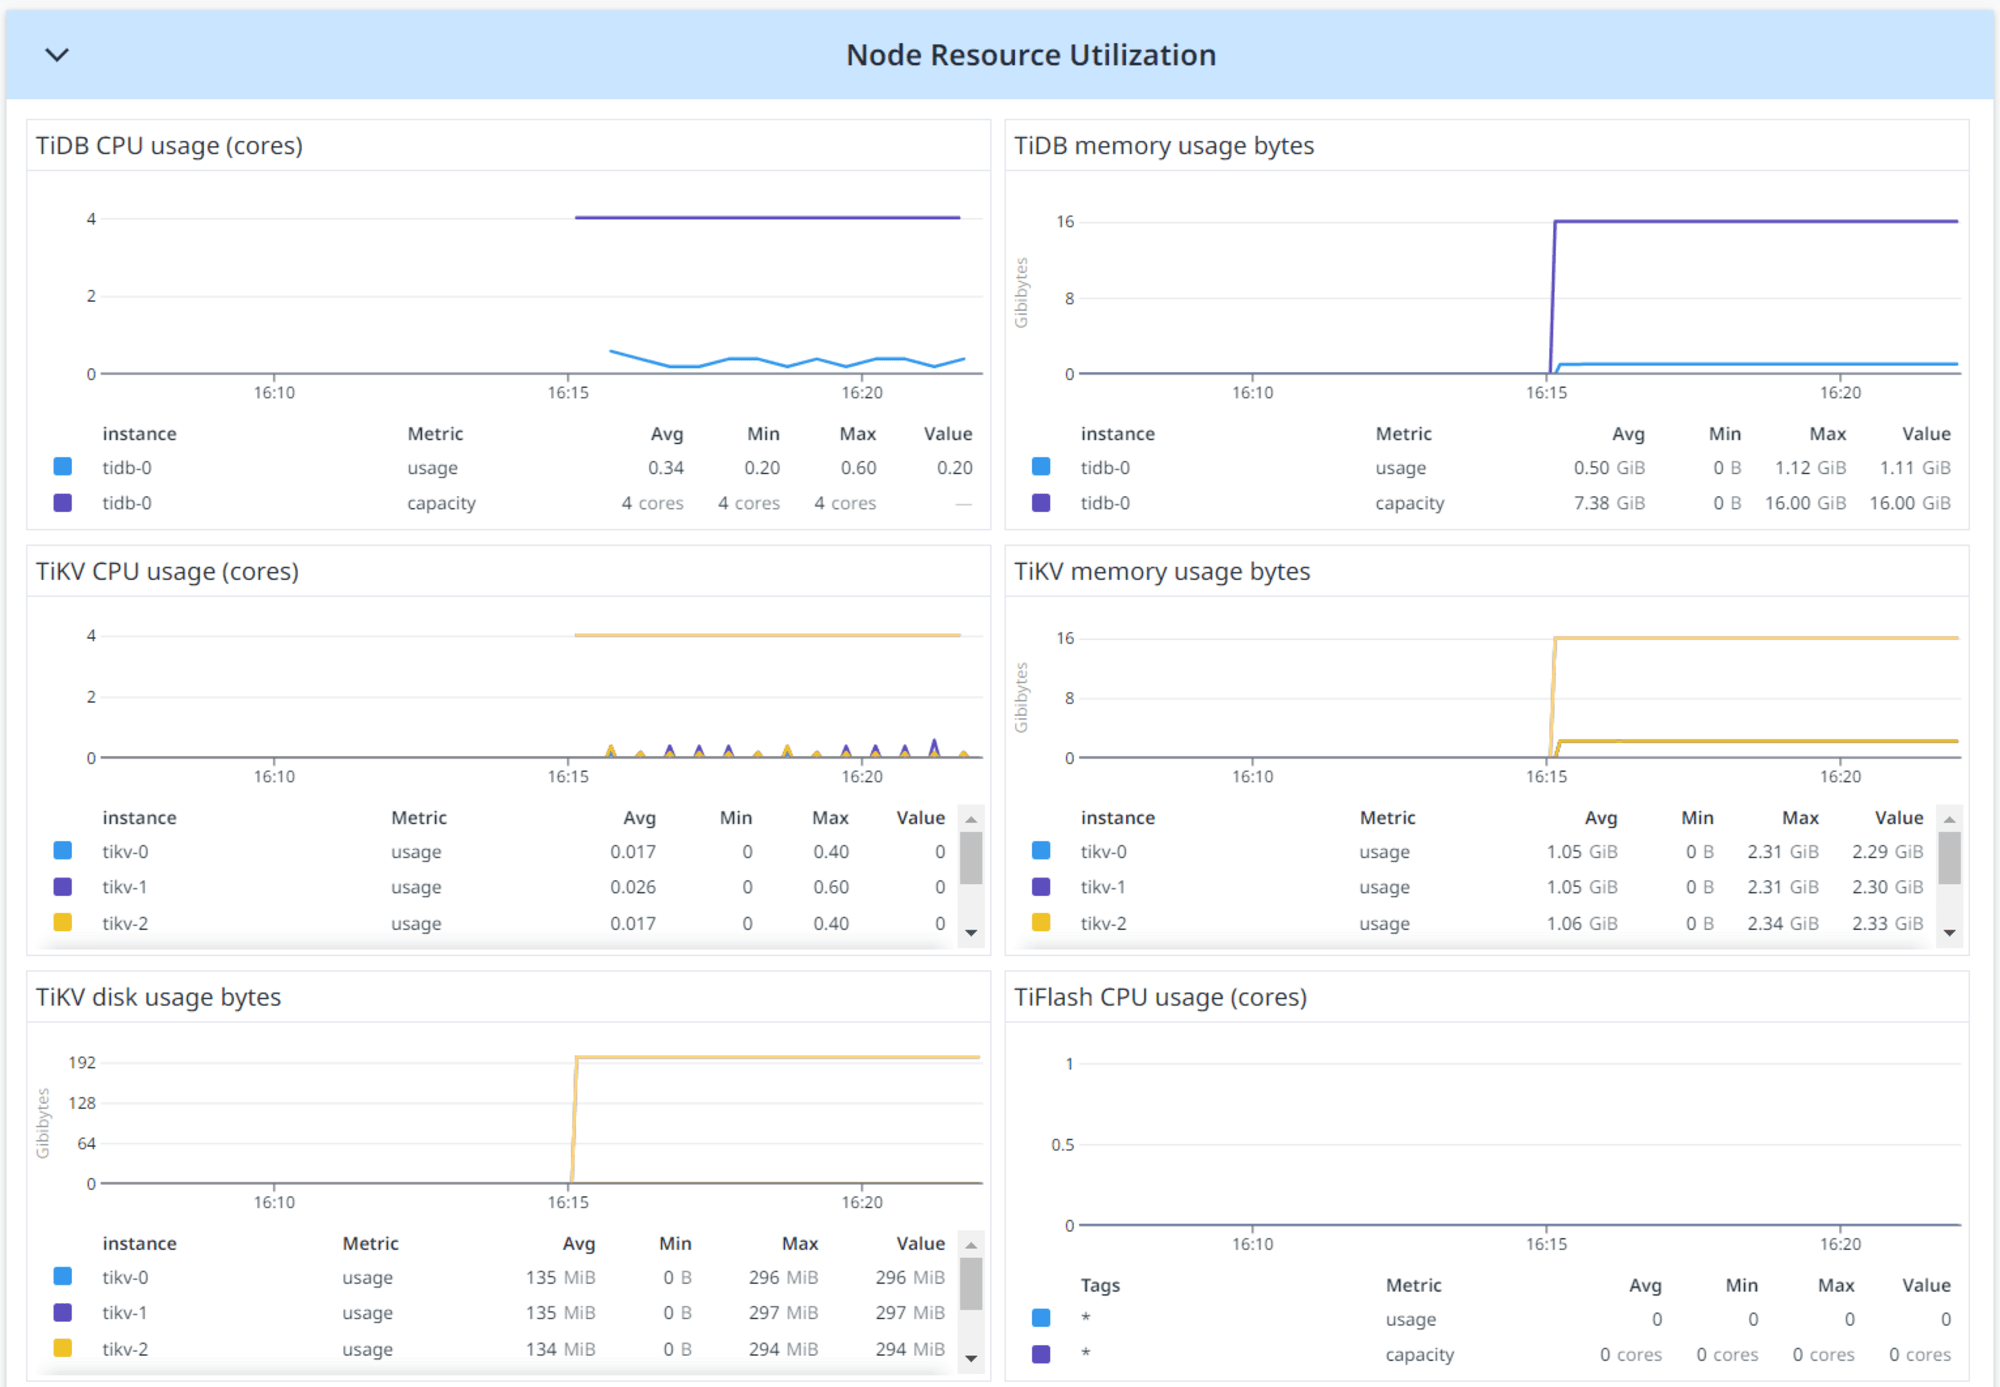This screenshot has width=2000, height=1387.
Task: Click the blue tidb-0 usage swatch in TiDB memory legend
Action: point(1041,467)
